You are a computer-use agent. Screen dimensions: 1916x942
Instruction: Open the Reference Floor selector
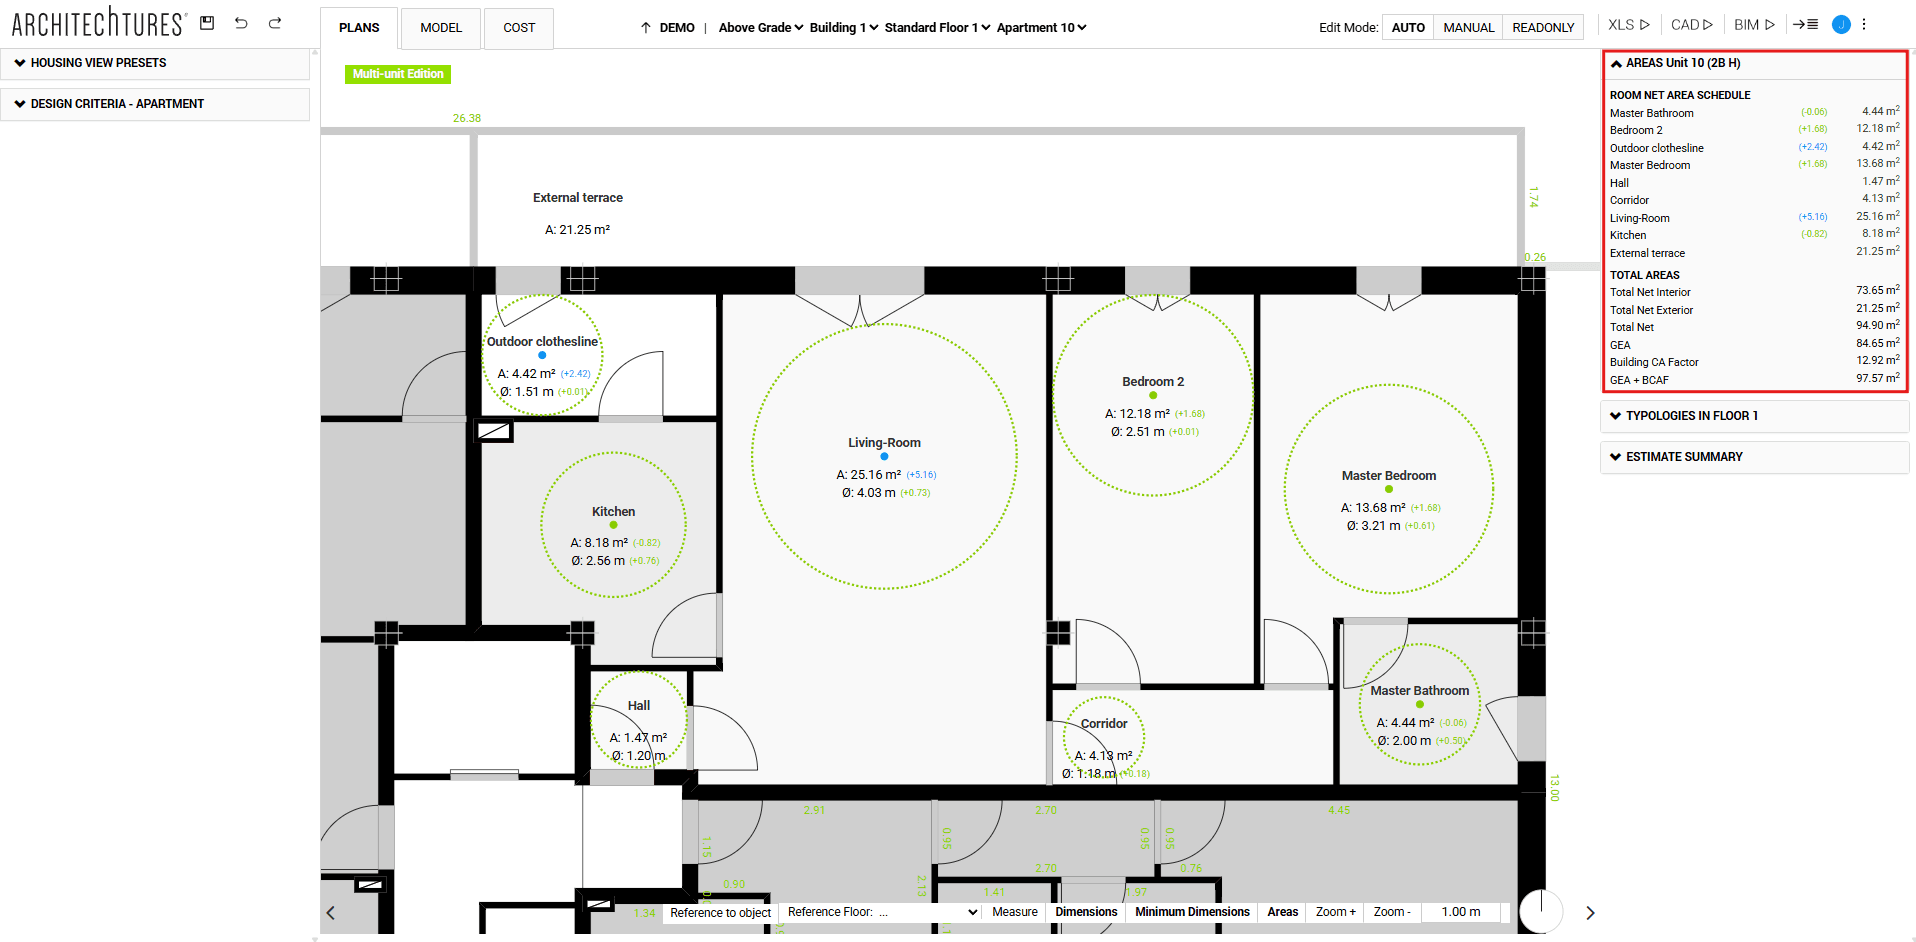point(880,911)
